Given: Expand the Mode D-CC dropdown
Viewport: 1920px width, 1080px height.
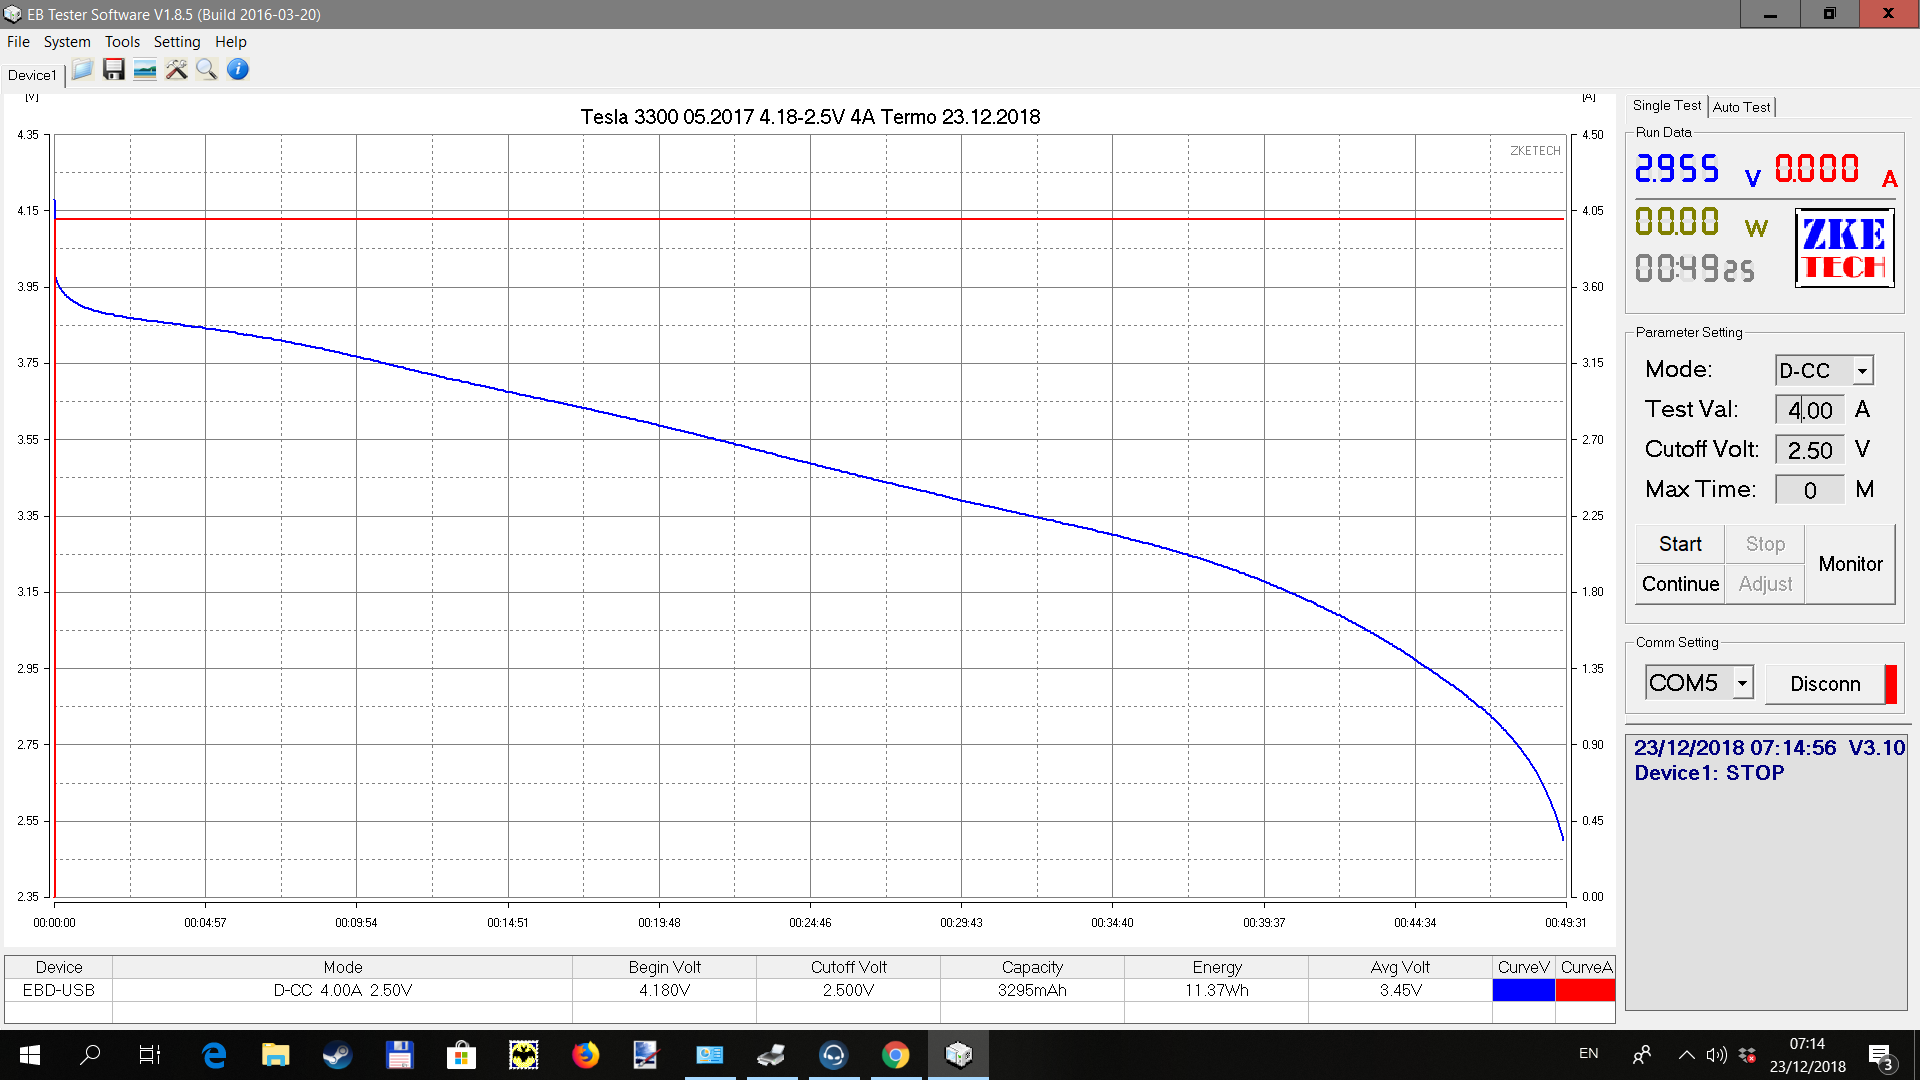Looking at the screenshot, I should (x=1862, y=371).
